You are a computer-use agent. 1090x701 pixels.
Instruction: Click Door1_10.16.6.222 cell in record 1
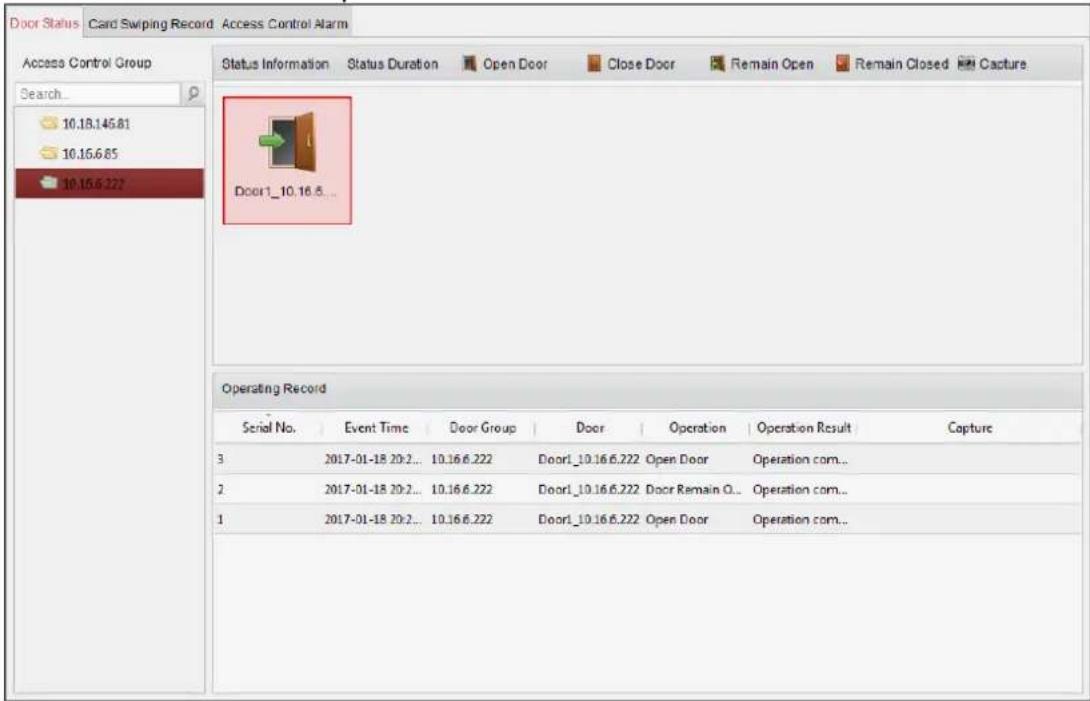(x=589, y=519)
